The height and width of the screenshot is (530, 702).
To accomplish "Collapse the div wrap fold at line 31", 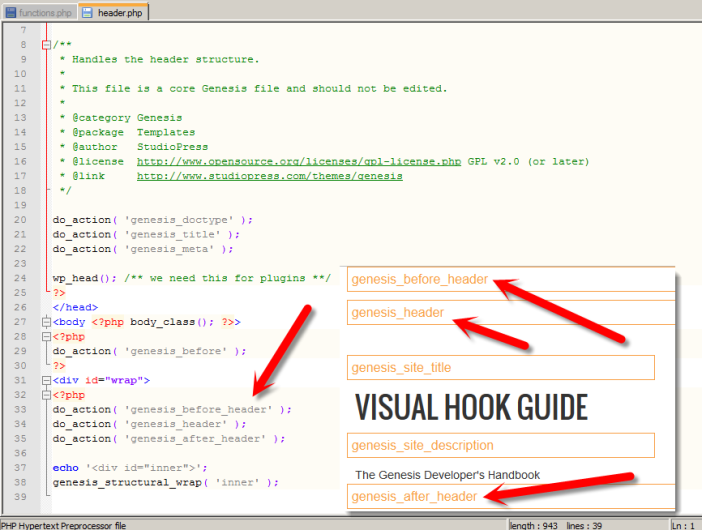I will click(46, 381).
